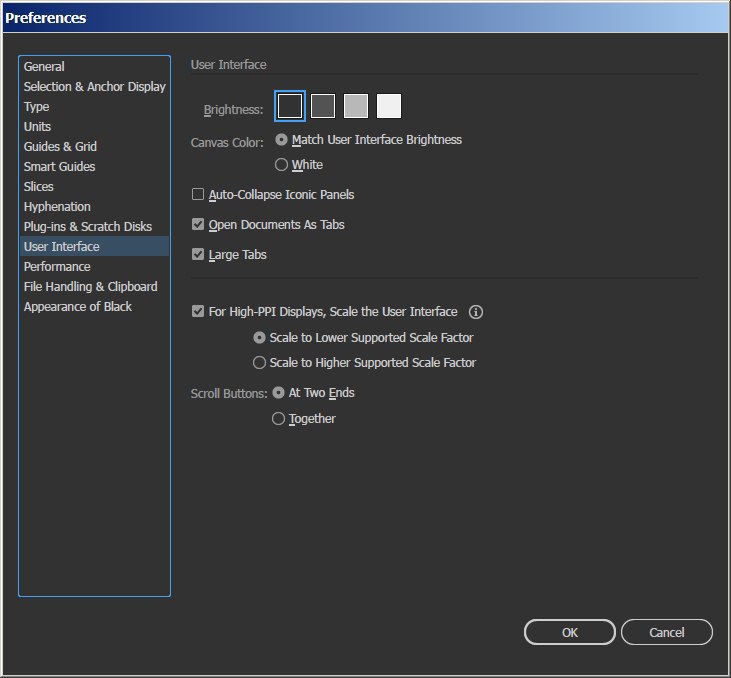Select the lightest brightness swatch

click(389, 106)
